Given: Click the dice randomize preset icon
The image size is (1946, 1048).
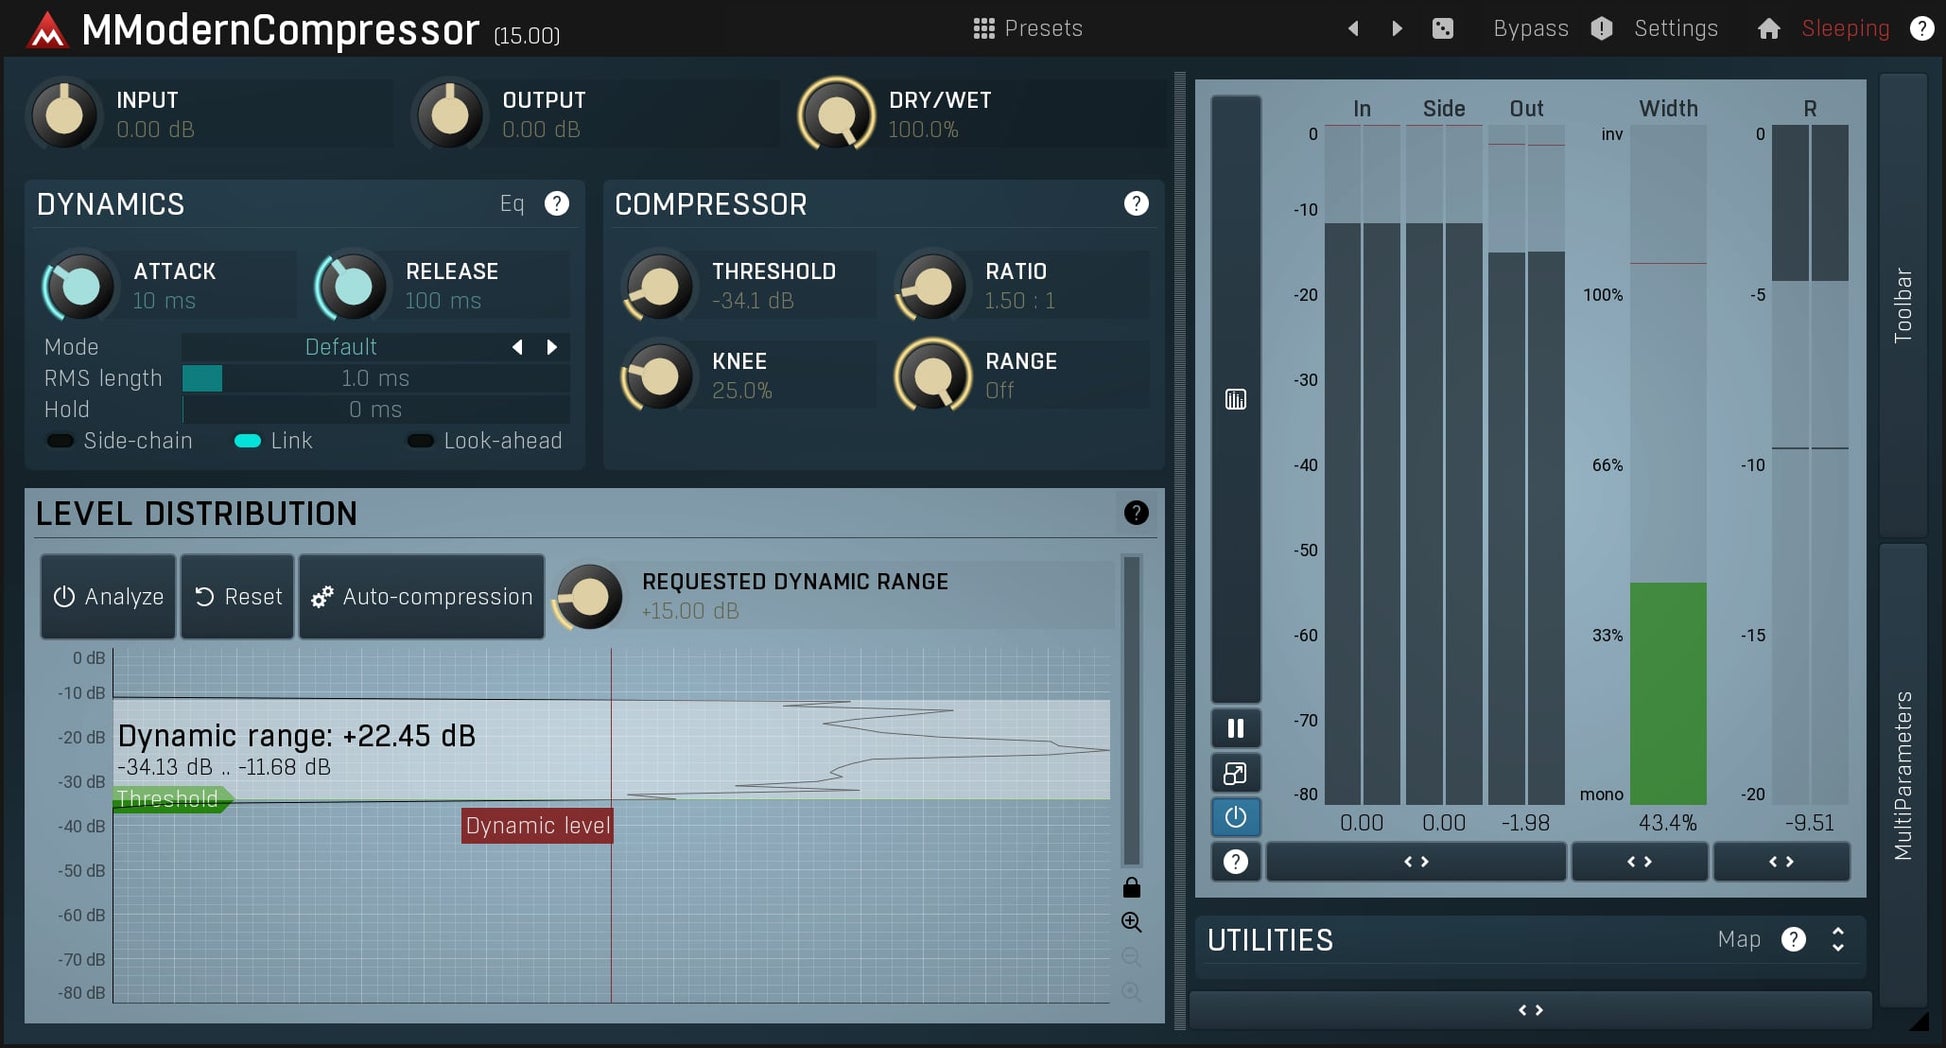Looking at the screenshot, I should point(1443,28).
